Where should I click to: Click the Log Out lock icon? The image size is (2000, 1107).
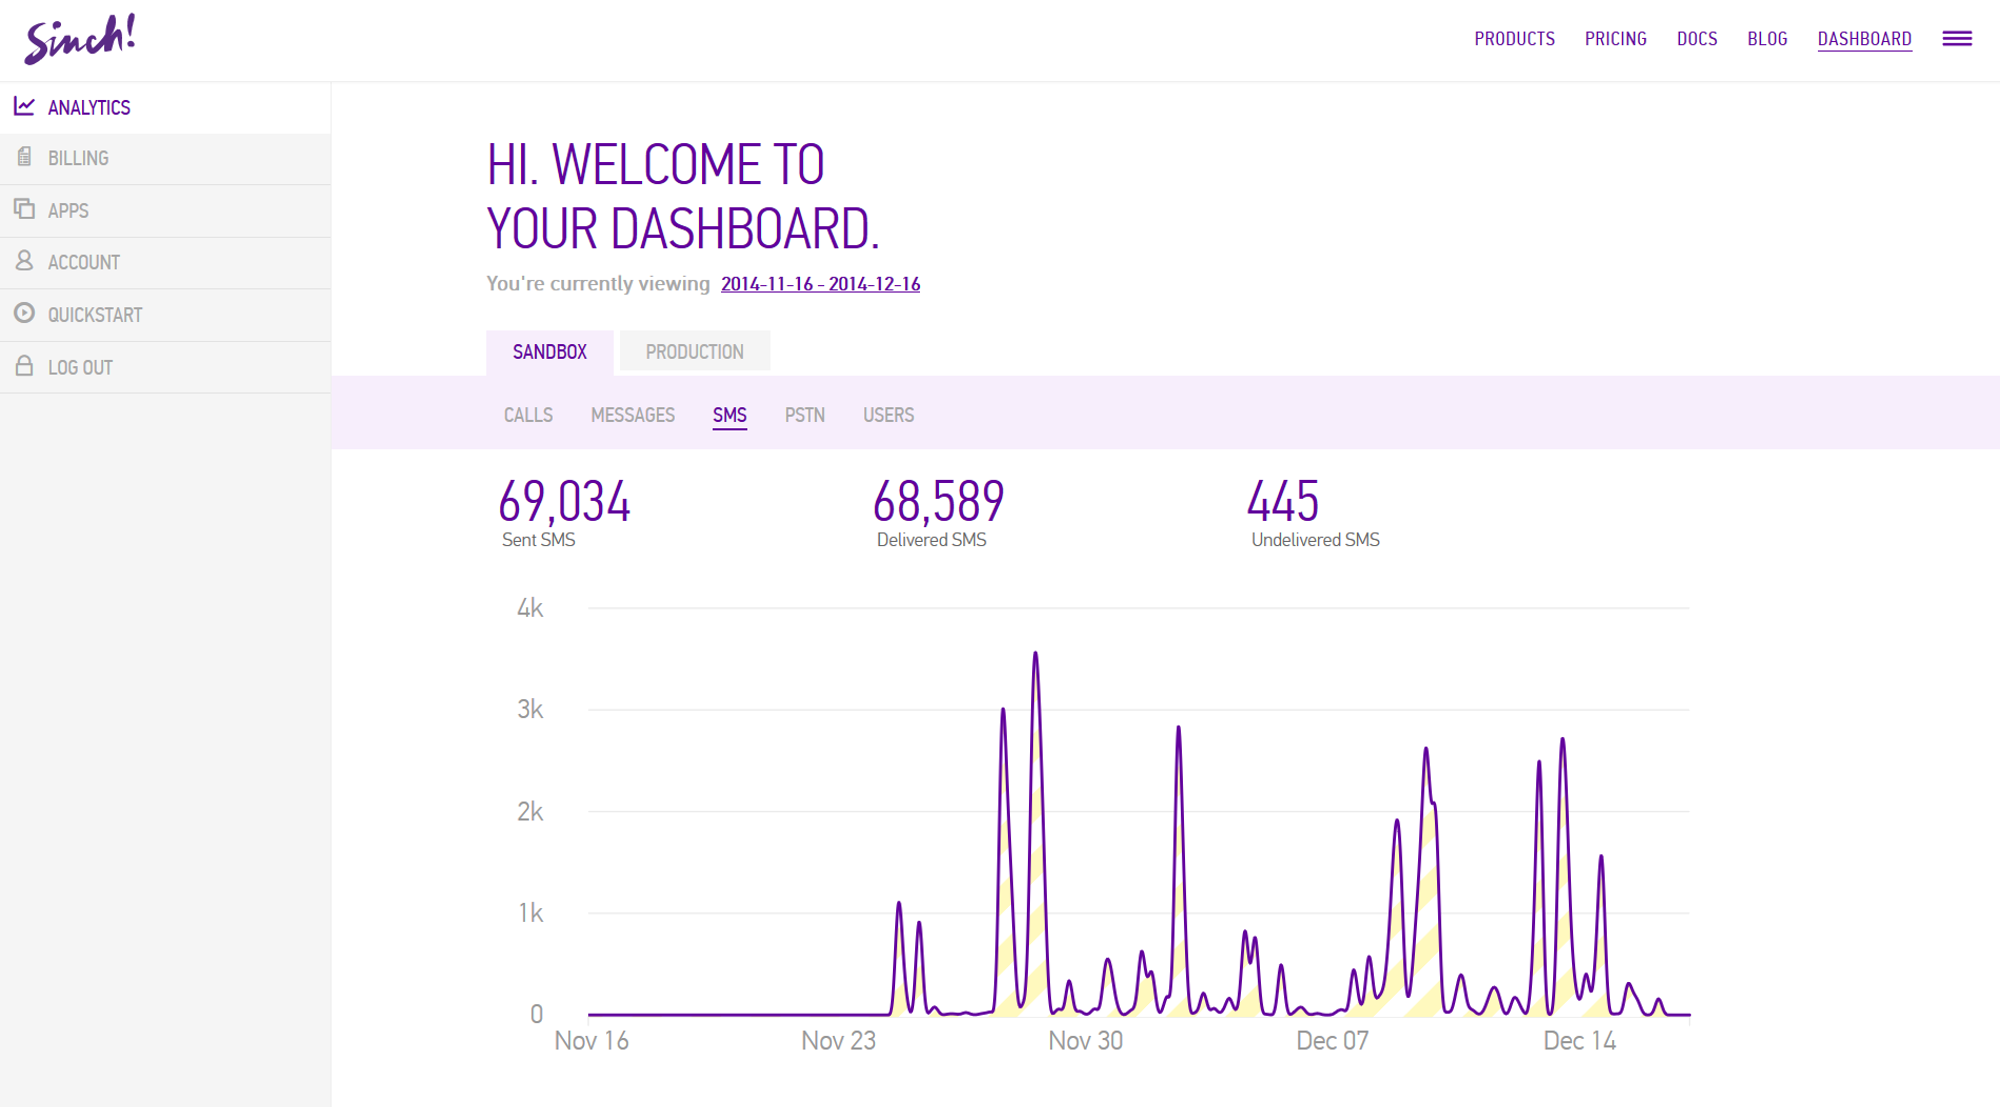pos(24,366)
